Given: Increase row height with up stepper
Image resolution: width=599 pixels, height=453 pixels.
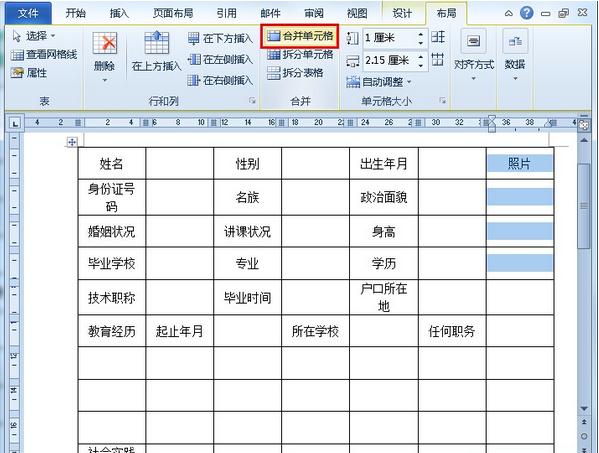Looking at the screenshot, I should click(421, 34).
